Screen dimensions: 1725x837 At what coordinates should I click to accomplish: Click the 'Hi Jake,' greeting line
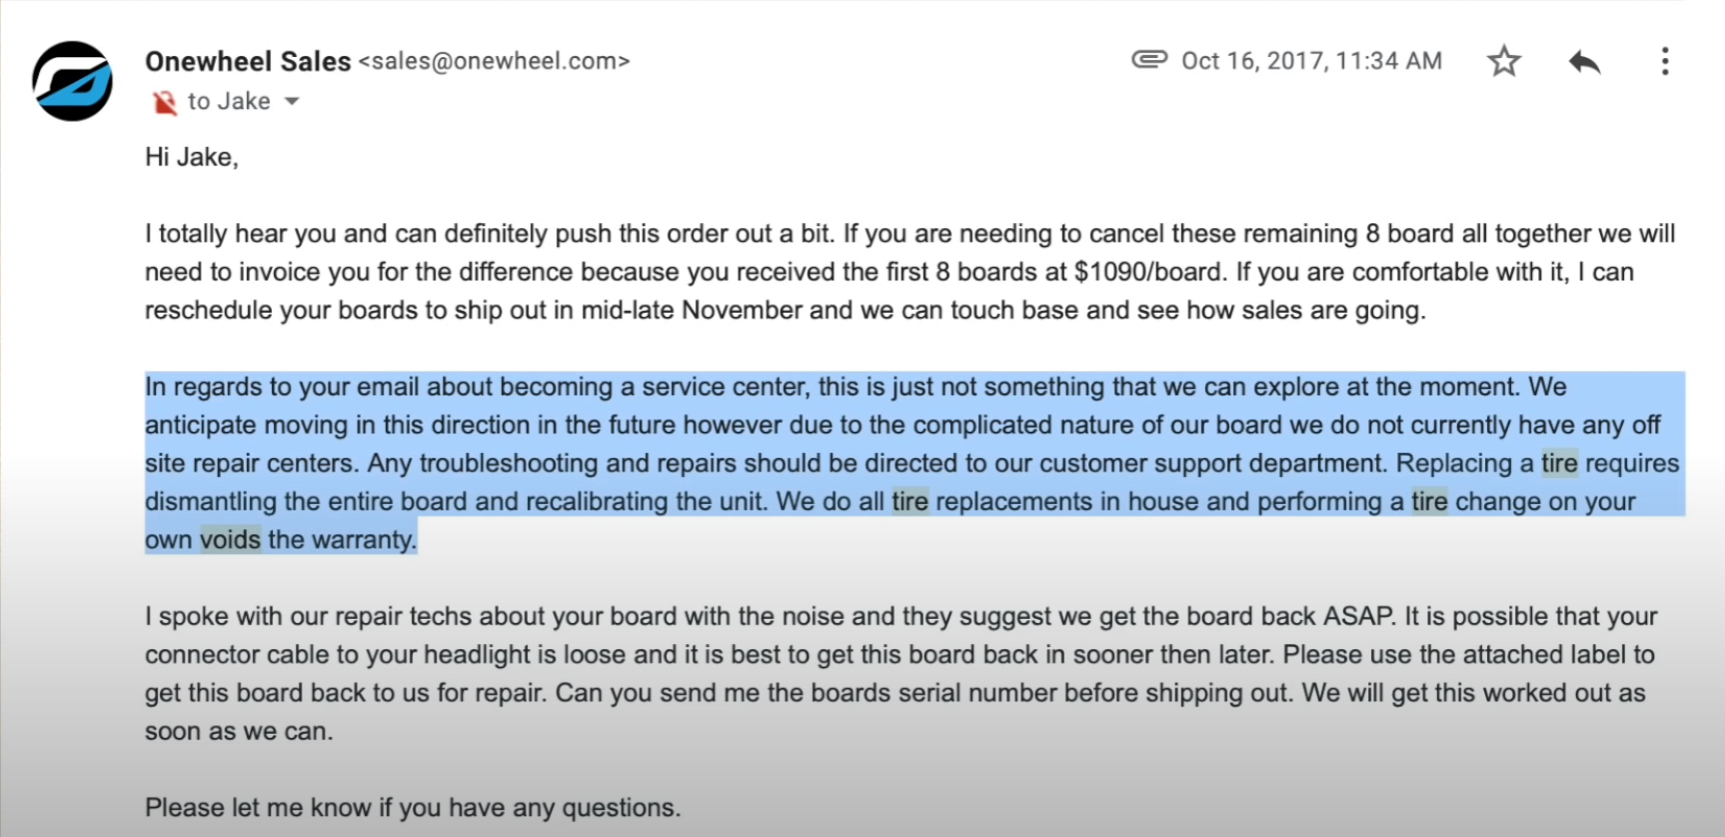192,158
